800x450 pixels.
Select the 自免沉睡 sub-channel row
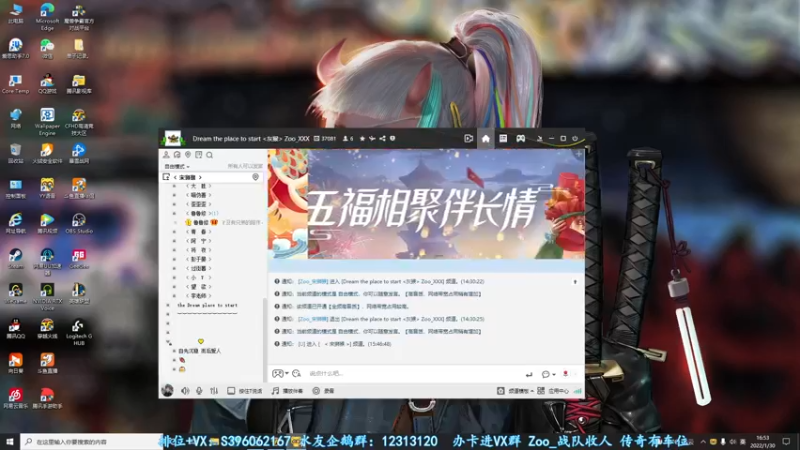coord(199,351)
